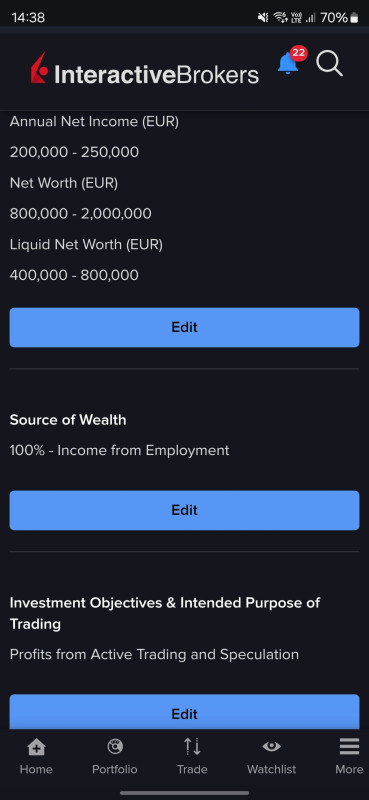This screenshot has height=800, width=369.
Task: Tap the battery 70% status indicator
Action: point(339,18)
